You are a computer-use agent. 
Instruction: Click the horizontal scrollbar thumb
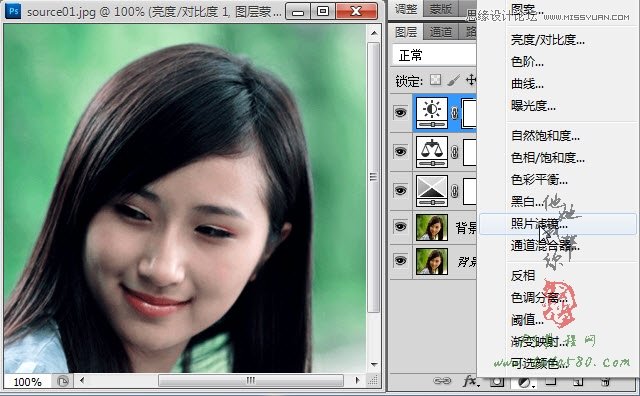pos(251,381)
